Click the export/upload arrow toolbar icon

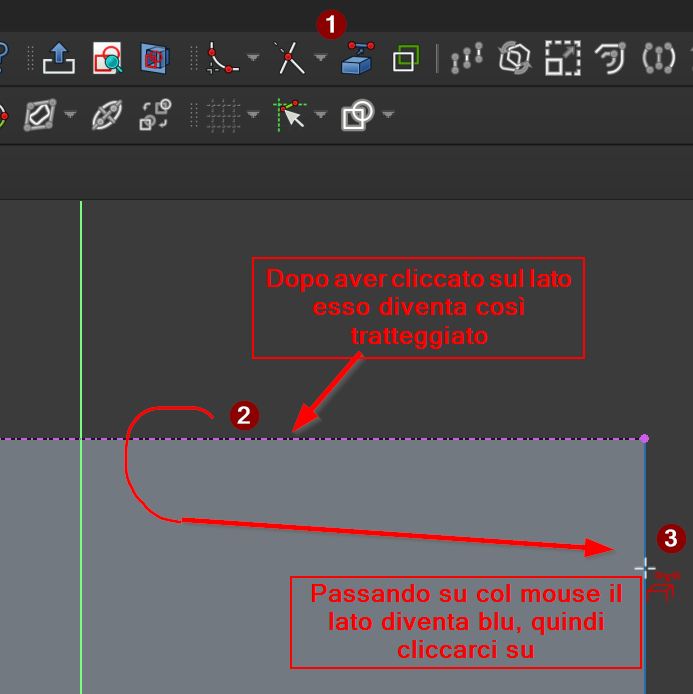click(59, 59)
